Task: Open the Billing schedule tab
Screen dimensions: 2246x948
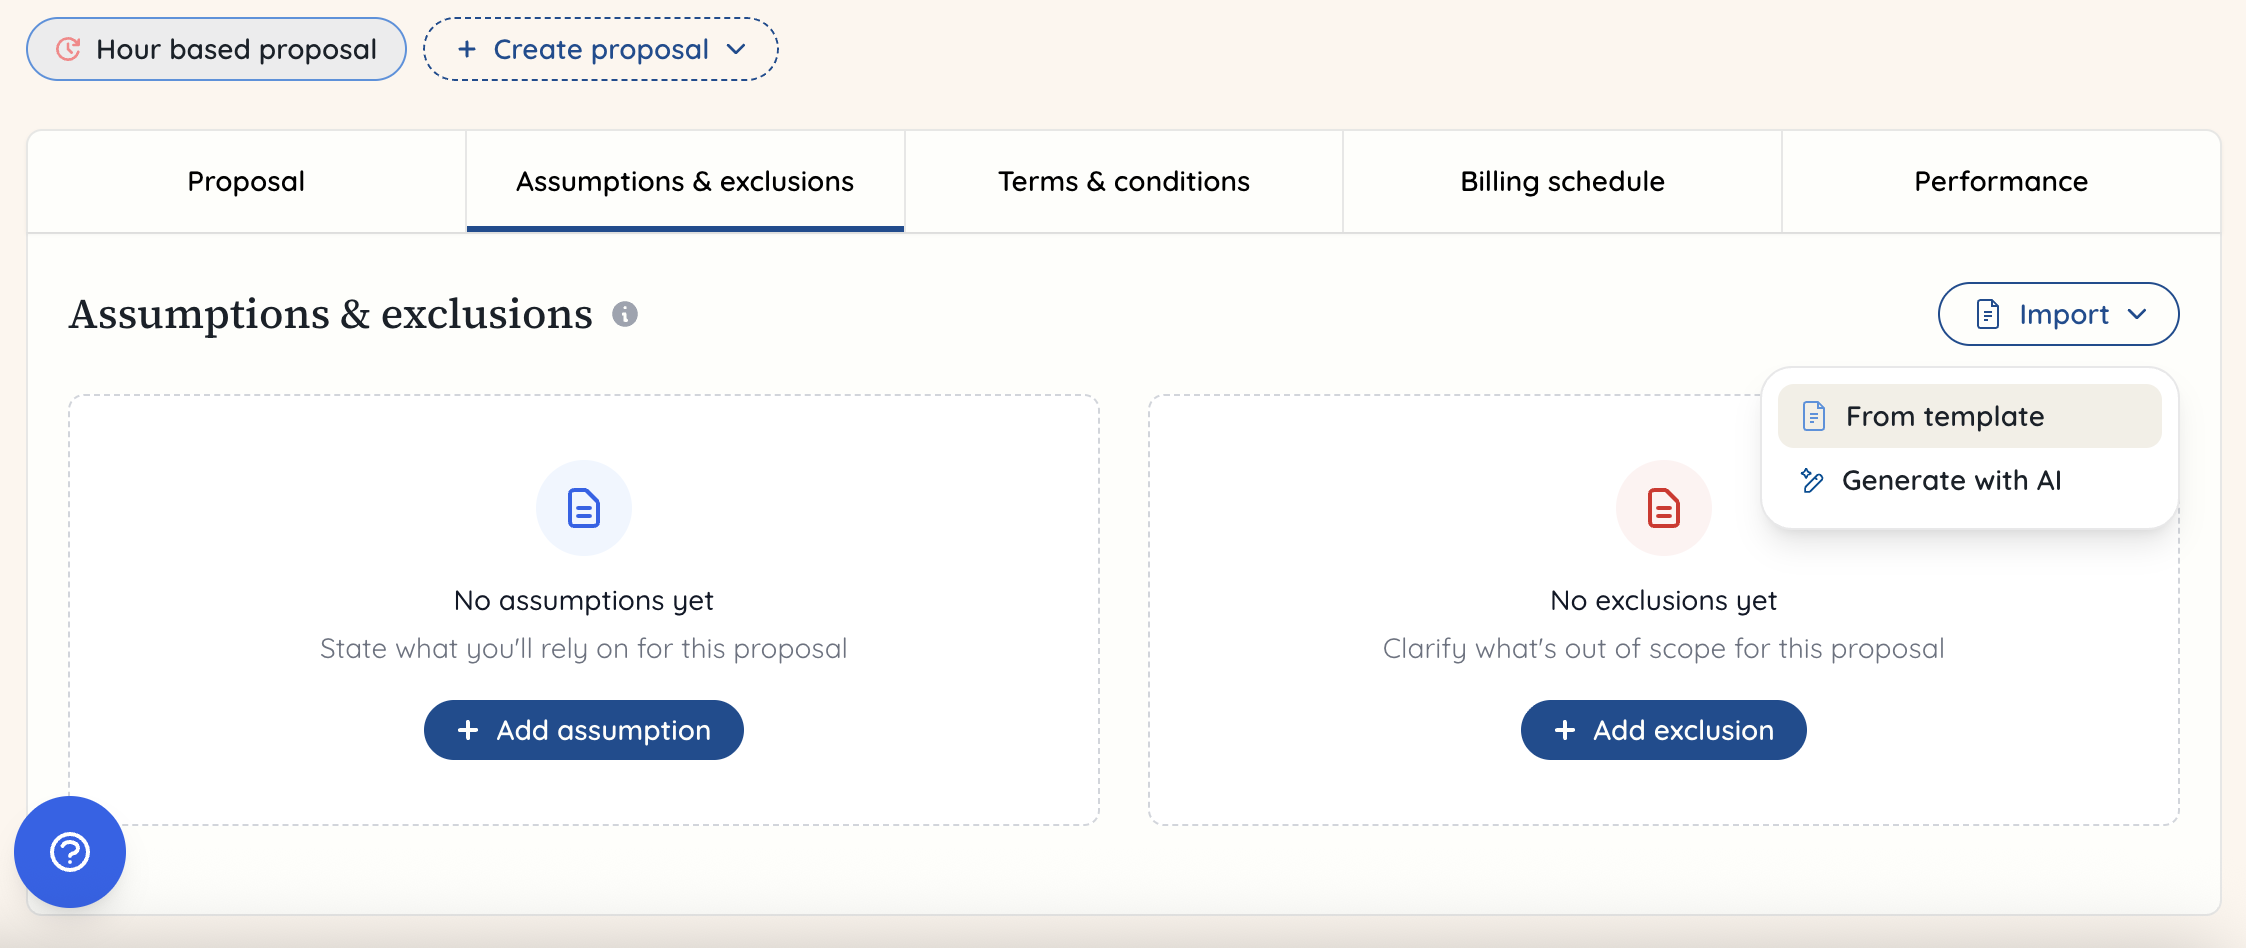Action: click(x=1562, y=181)
